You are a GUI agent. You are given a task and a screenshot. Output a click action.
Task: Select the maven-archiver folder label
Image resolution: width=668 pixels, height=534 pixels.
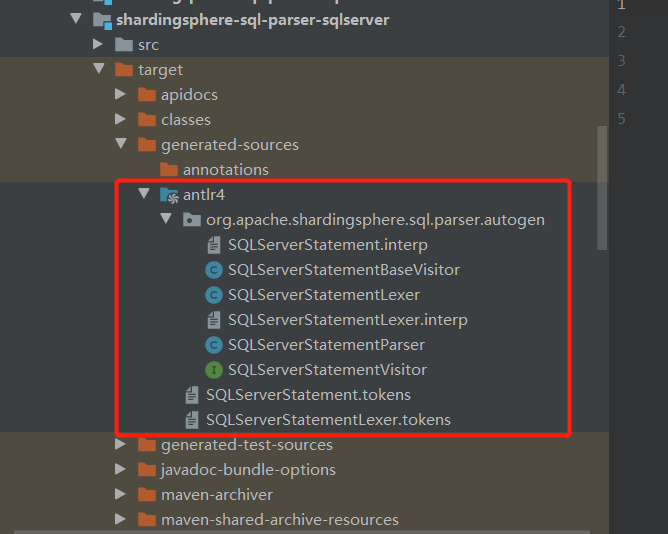(217, 495)
